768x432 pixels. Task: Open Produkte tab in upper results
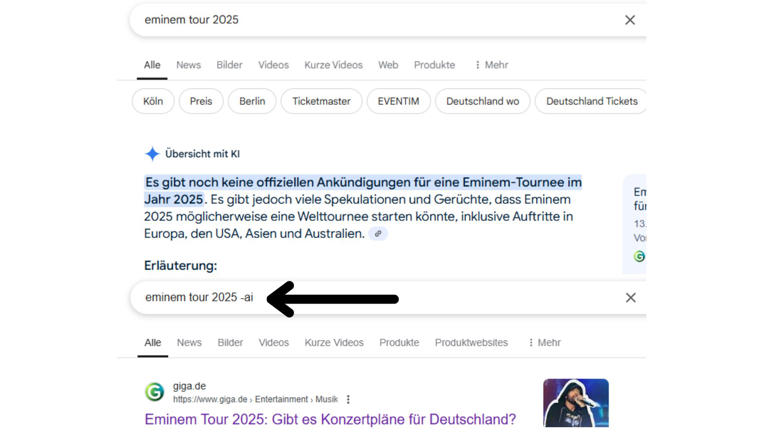click(434, 65)
